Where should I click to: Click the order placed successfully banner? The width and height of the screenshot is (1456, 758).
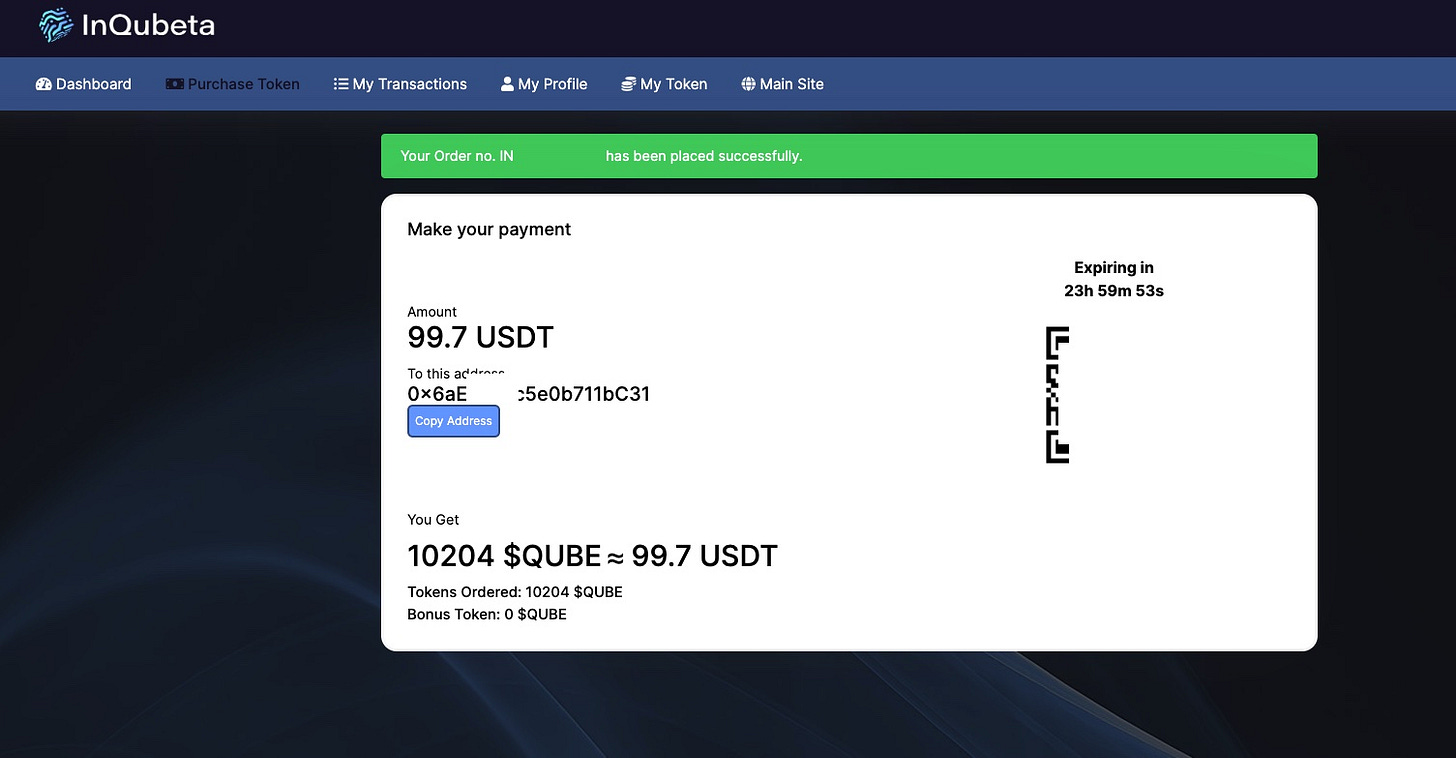click(x=849, y=156)
